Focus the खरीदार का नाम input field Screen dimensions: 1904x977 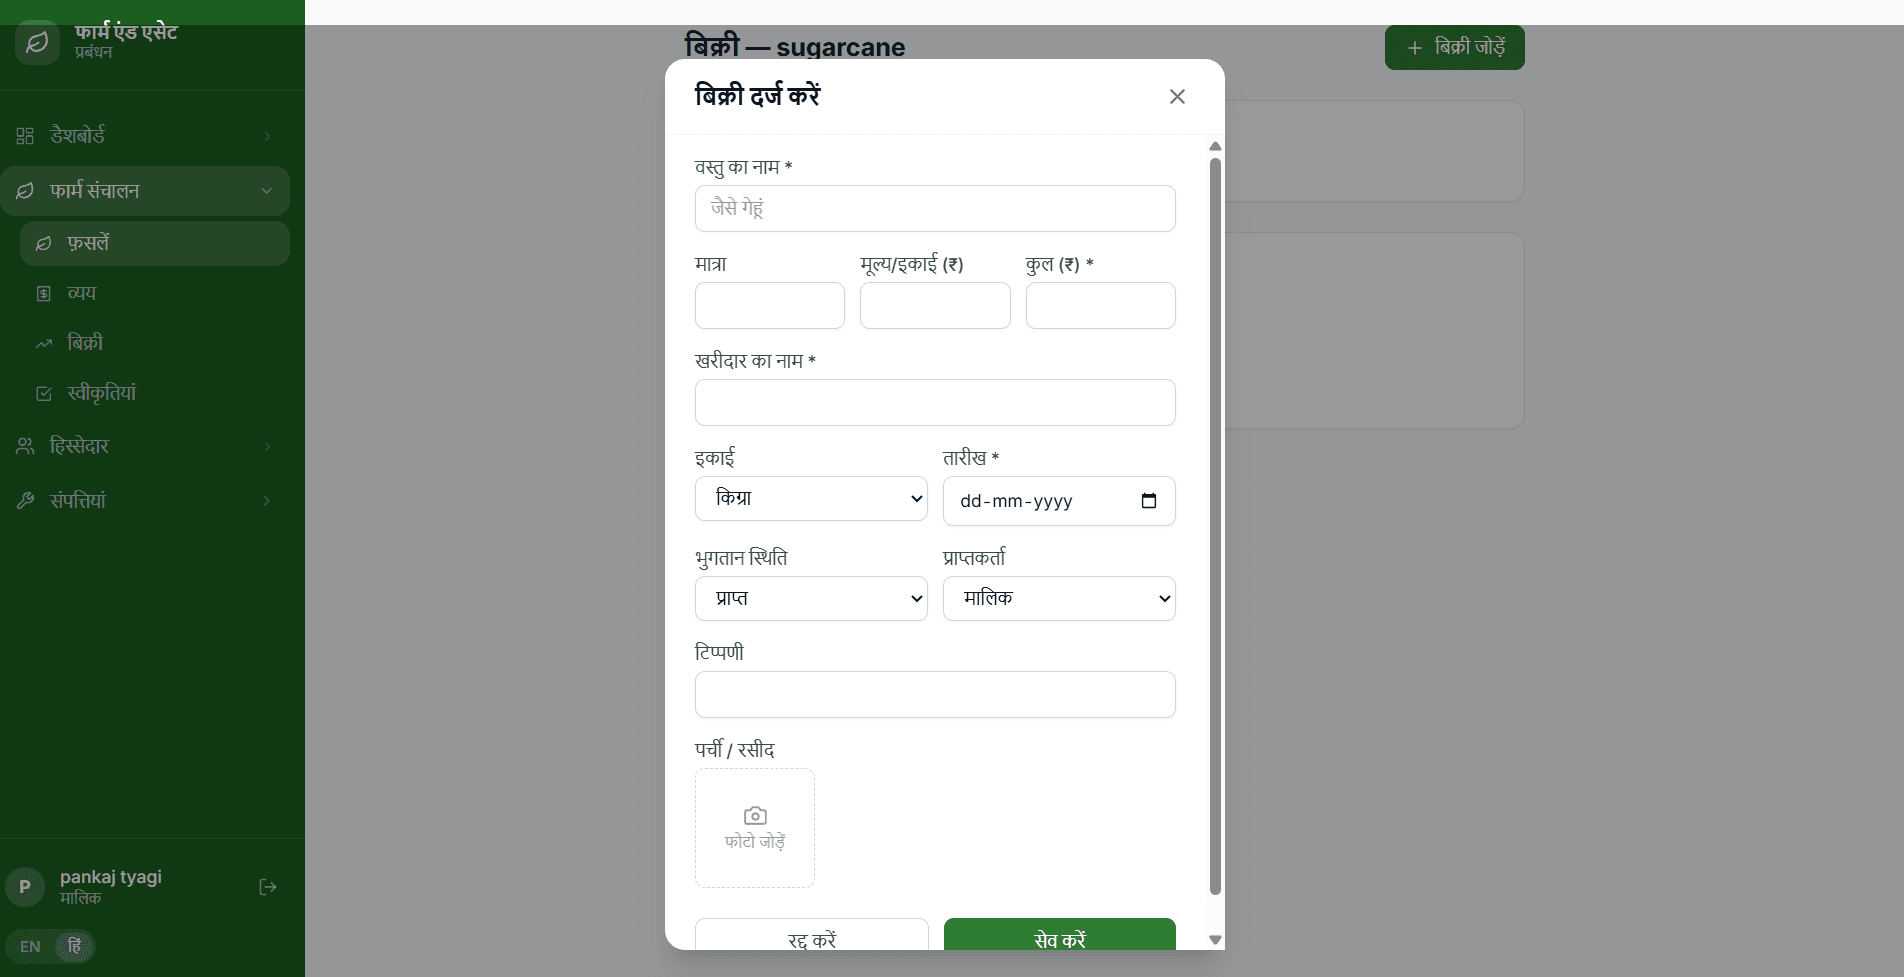tap(935, 403)
